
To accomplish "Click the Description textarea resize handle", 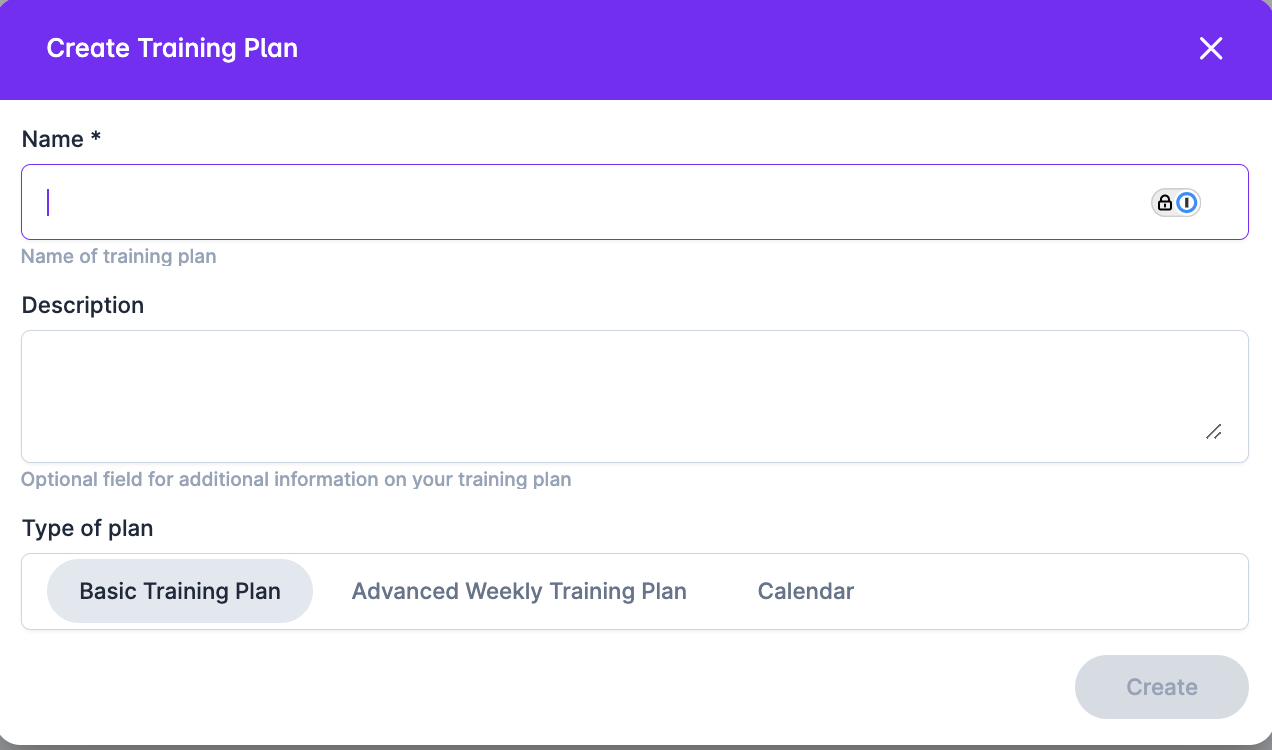I will (x=1213, y=432).
